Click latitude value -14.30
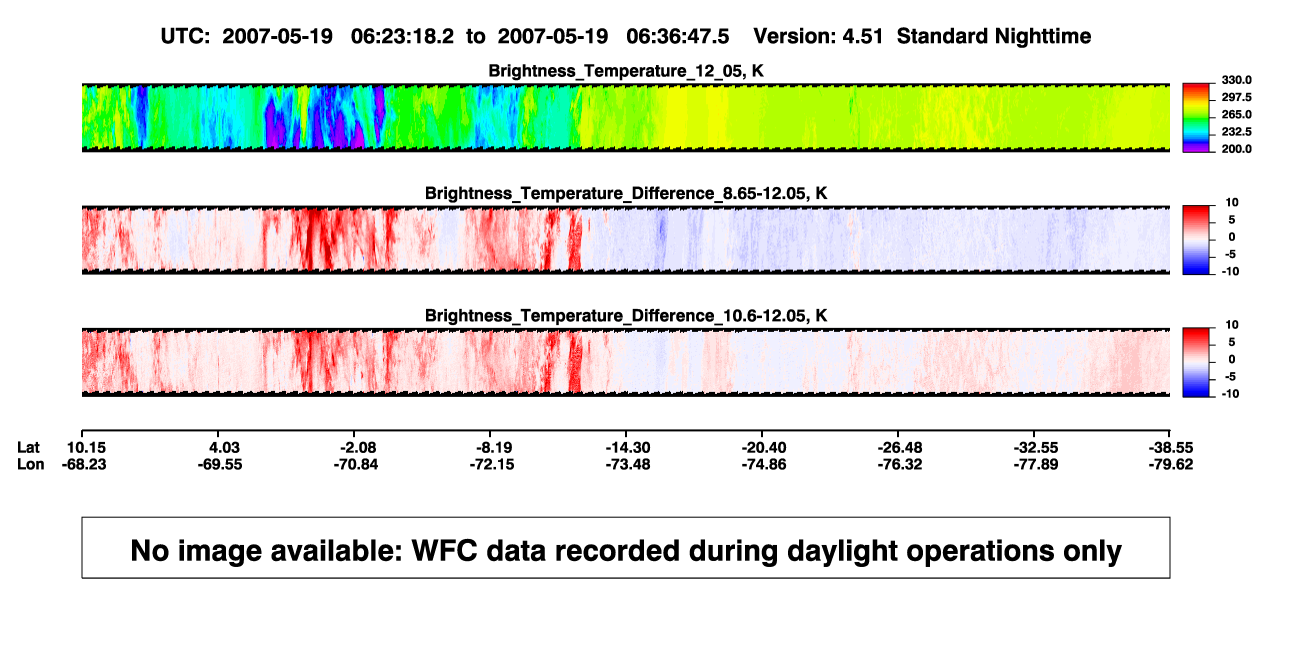Viewport: 1300px width, 667px height. click(630, 447)
